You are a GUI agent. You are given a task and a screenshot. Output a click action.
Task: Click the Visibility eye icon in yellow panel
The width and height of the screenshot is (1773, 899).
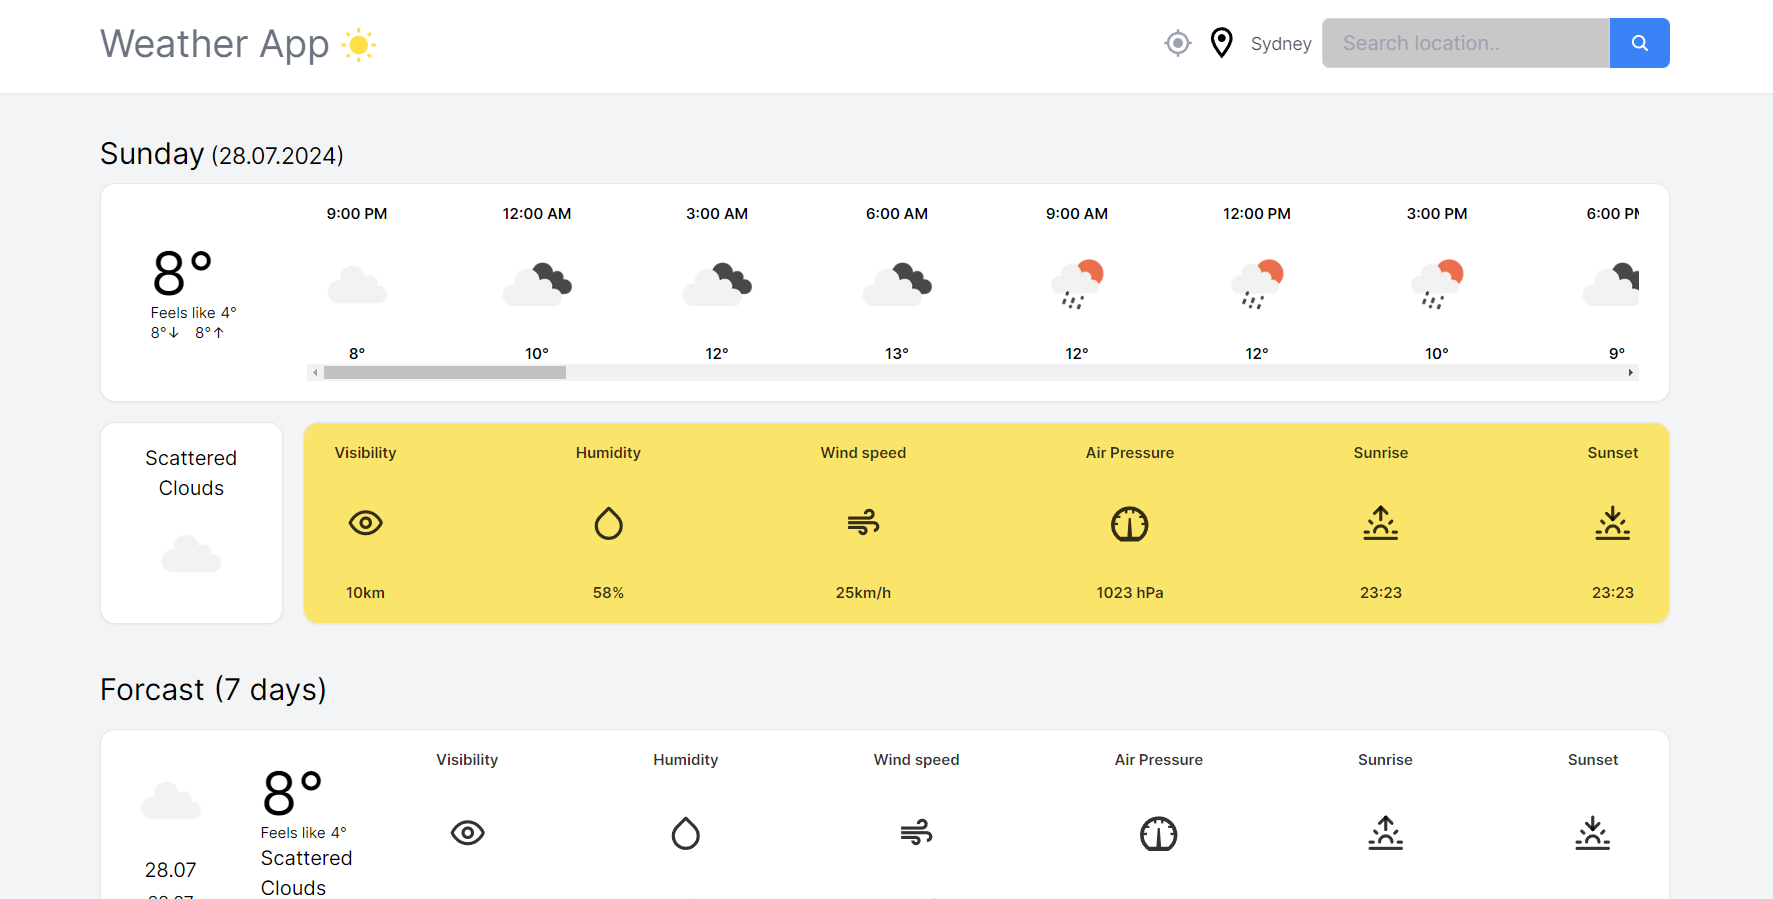[x=366, y=523]
